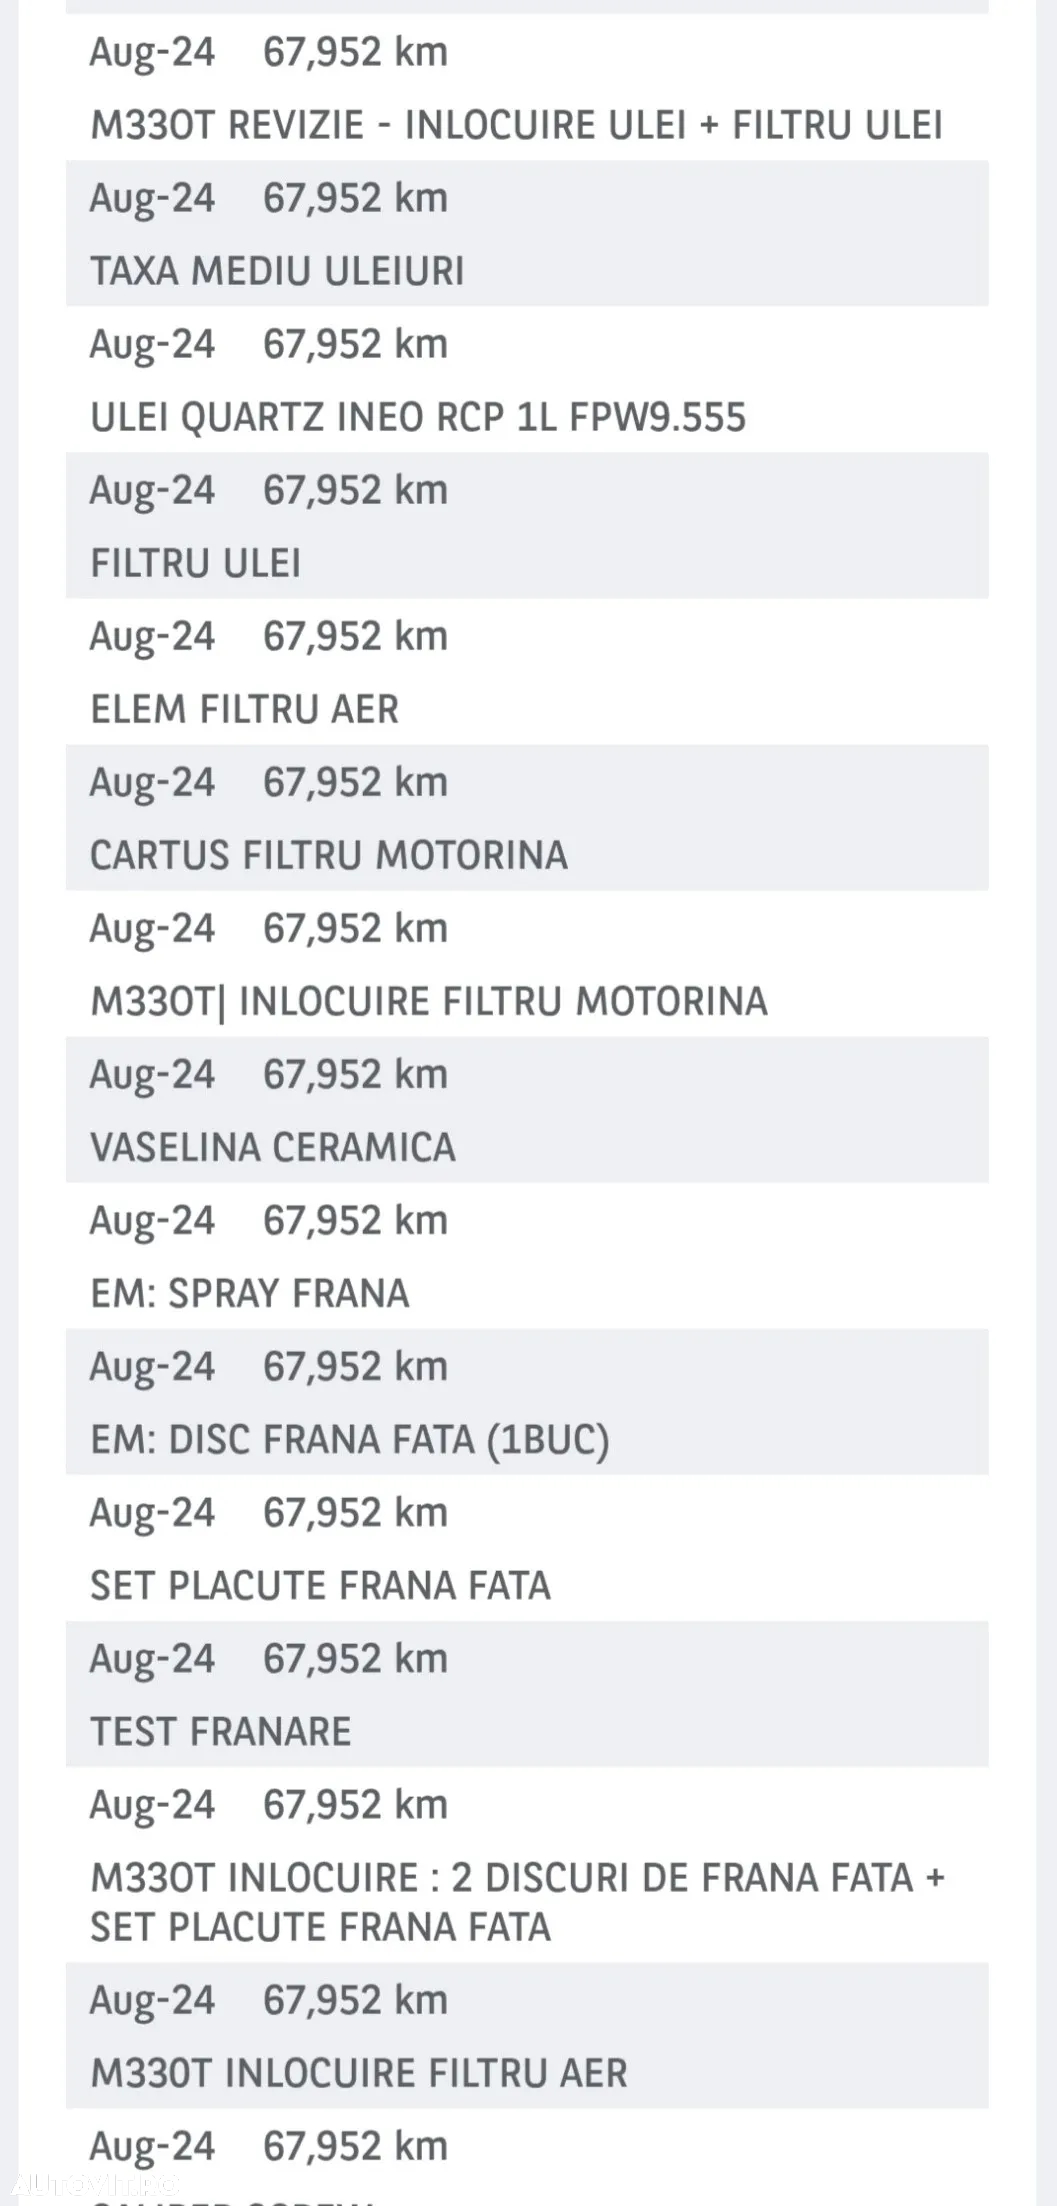
Task: Click the Aug-24 date on FILTRU ULEI row
Action: (152, 490)
